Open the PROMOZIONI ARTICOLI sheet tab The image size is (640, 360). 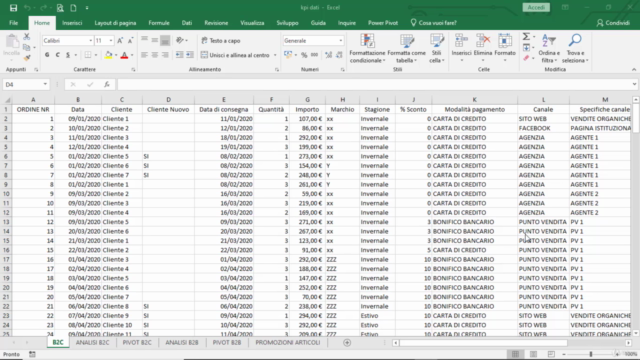tap(288, 343)
